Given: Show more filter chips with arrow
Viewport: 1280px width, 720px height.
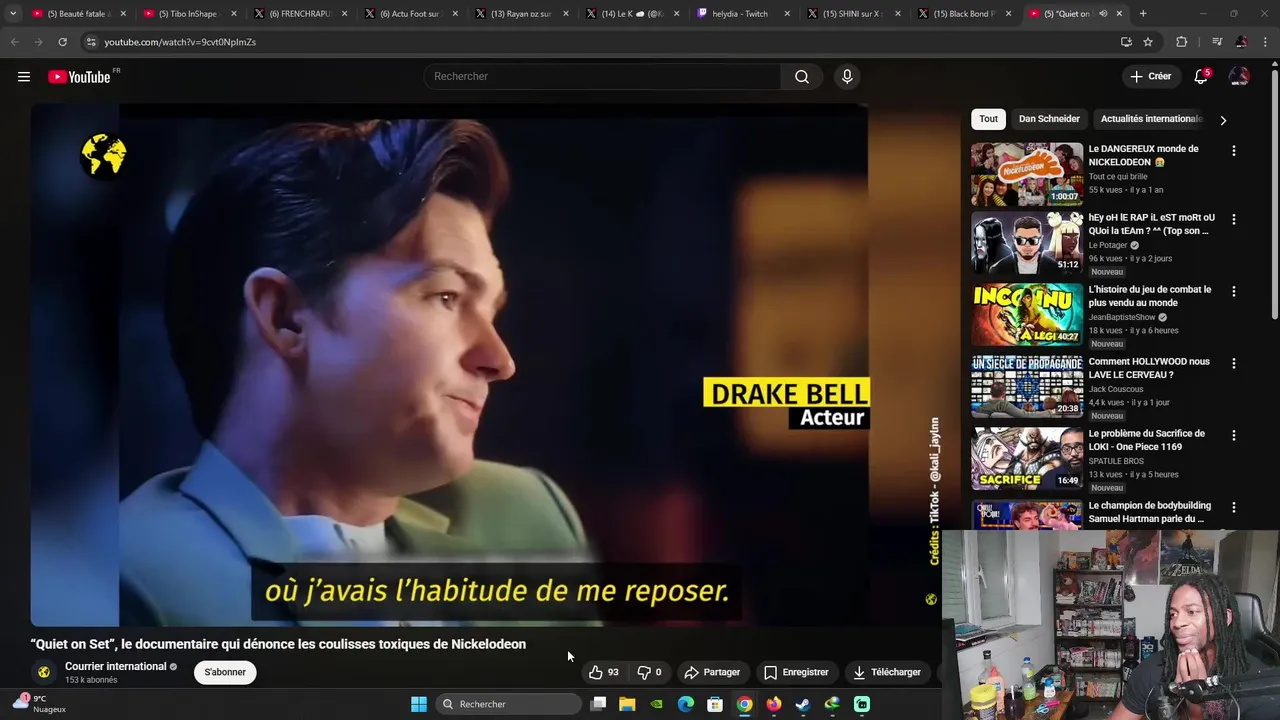Looking at the screenshot, I should coord(1222,120).
